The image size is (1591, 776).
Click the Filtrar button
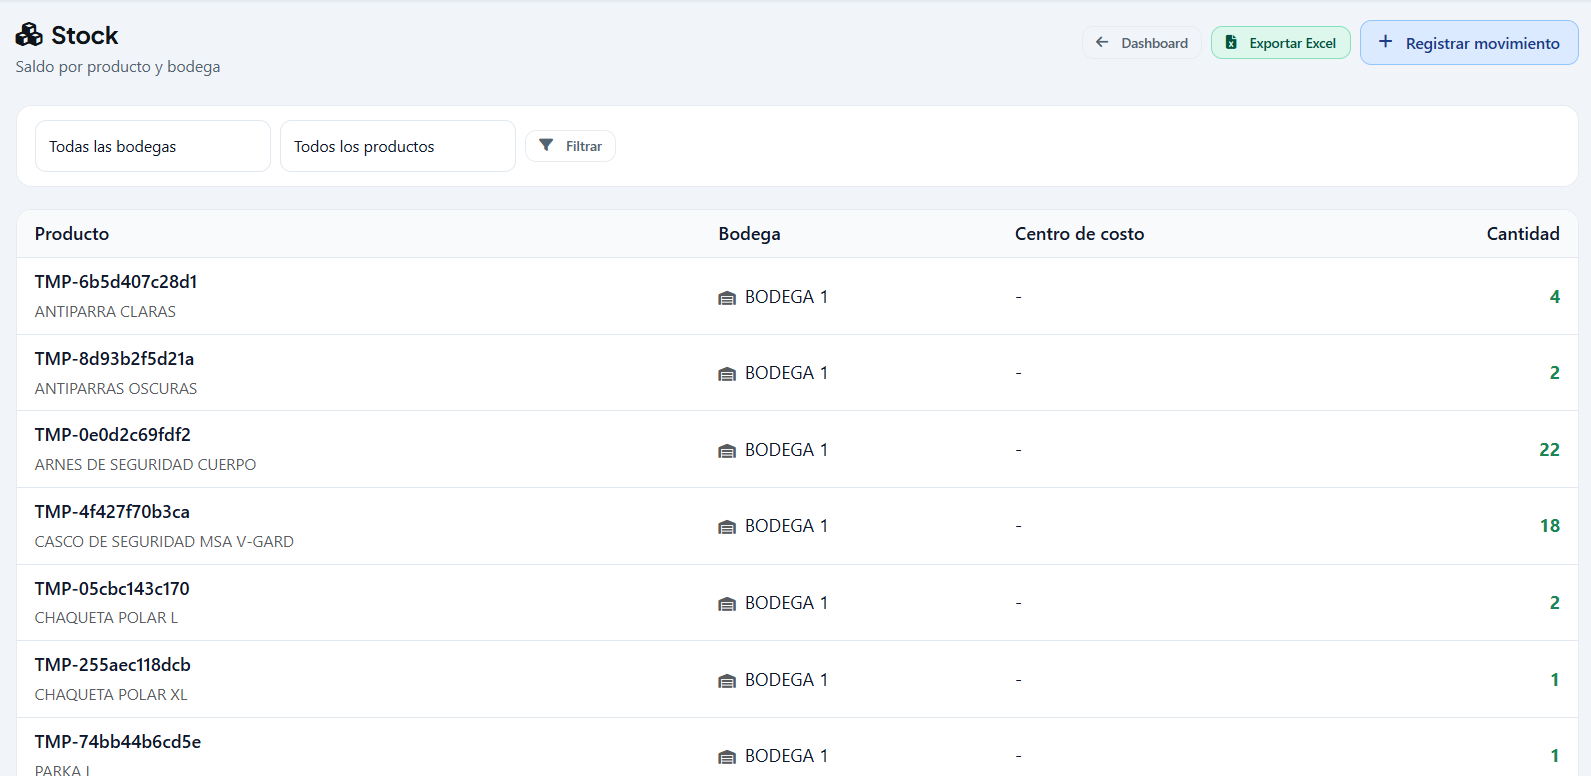pyautogui.click(x=570, y=146)
